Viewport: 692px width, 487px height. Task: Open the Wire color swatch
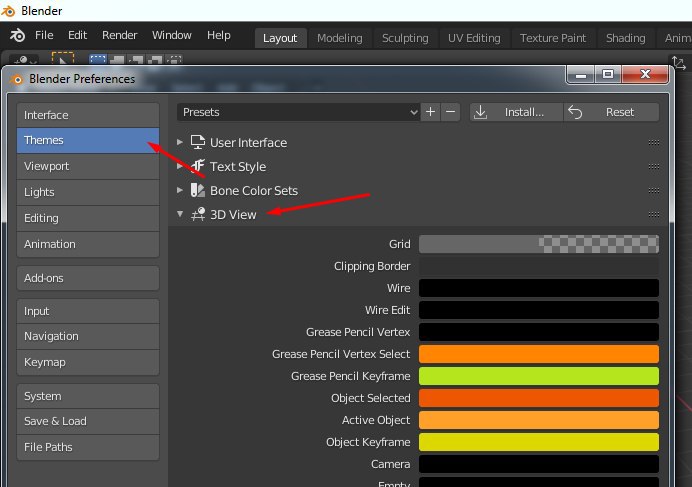(539, 288)
